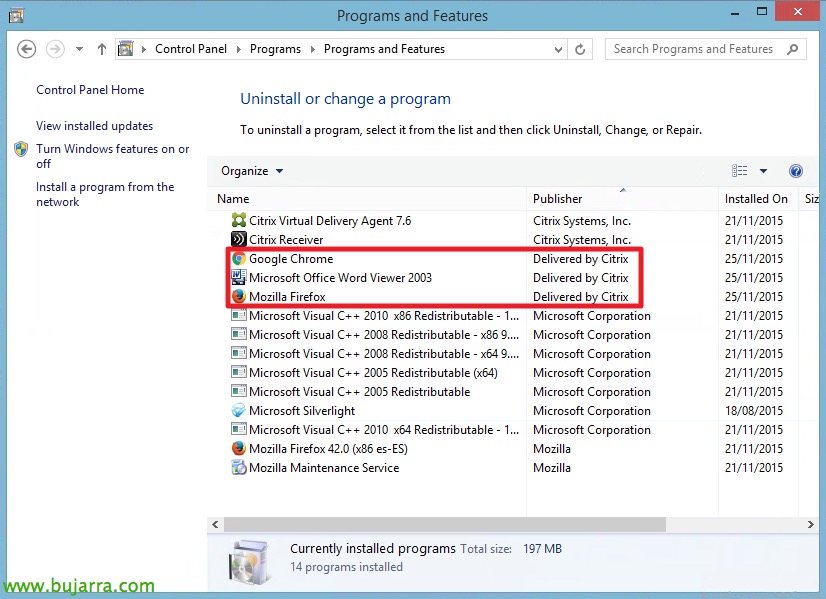Viewport: 826px width, 599px height.
Task: Go up one level with Up arrow
Action: point(102,49)
